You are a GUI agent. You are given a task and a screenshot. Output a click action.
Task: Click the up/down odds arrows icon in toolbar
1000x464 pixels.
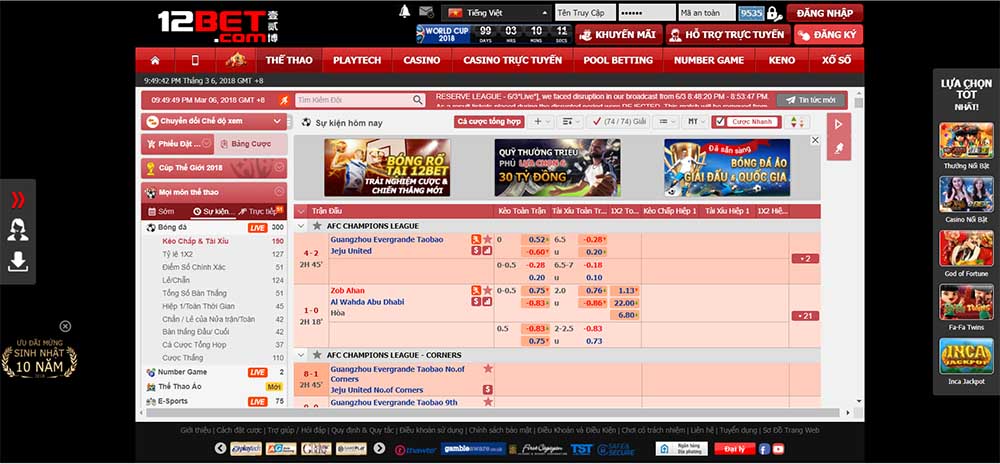point(797,122)
